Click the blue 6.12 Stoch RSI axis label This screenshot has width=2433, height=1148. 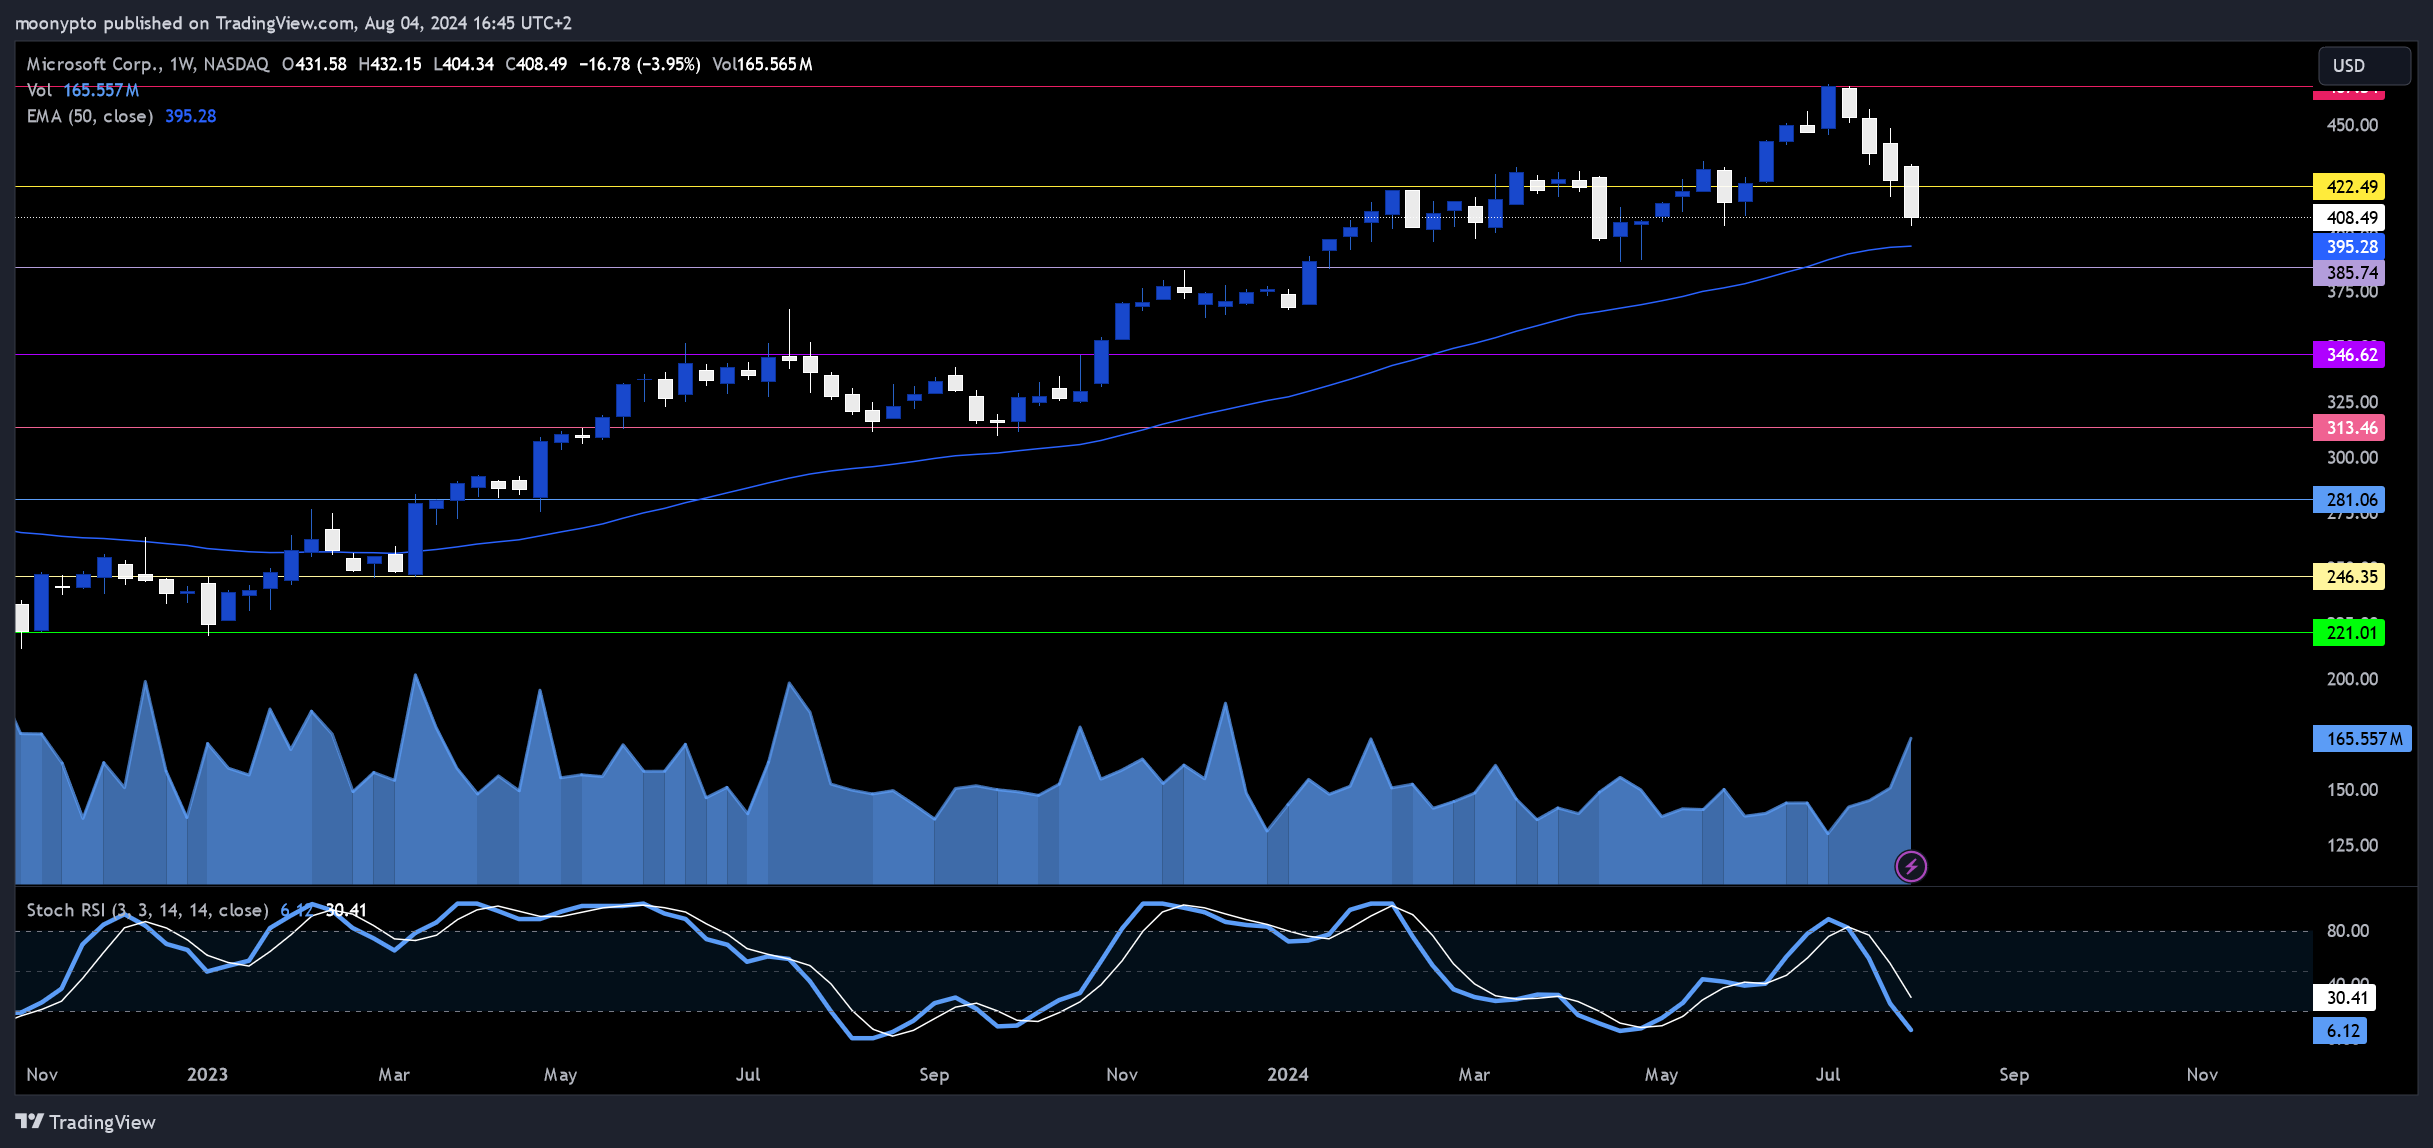(x=2340, y=1031)
